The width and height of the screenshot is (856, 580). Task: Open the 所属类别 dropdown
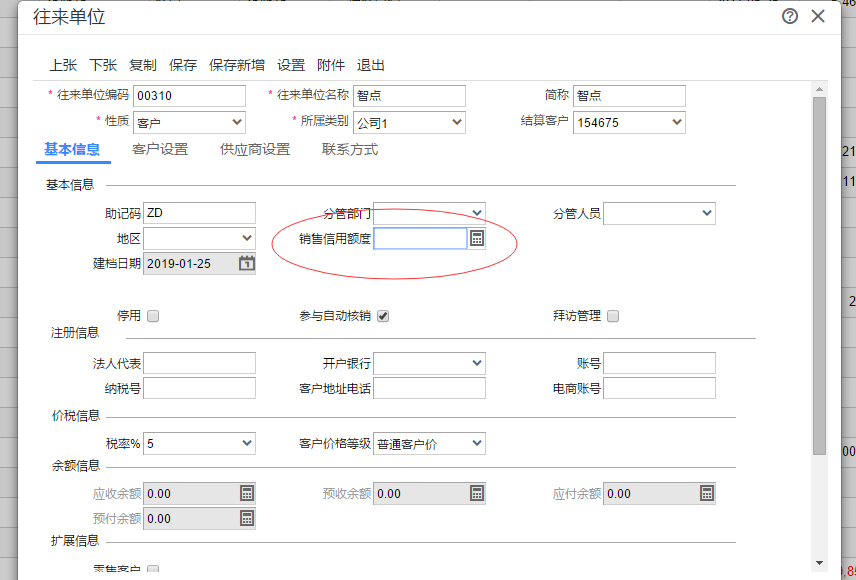tap(409, 122)
